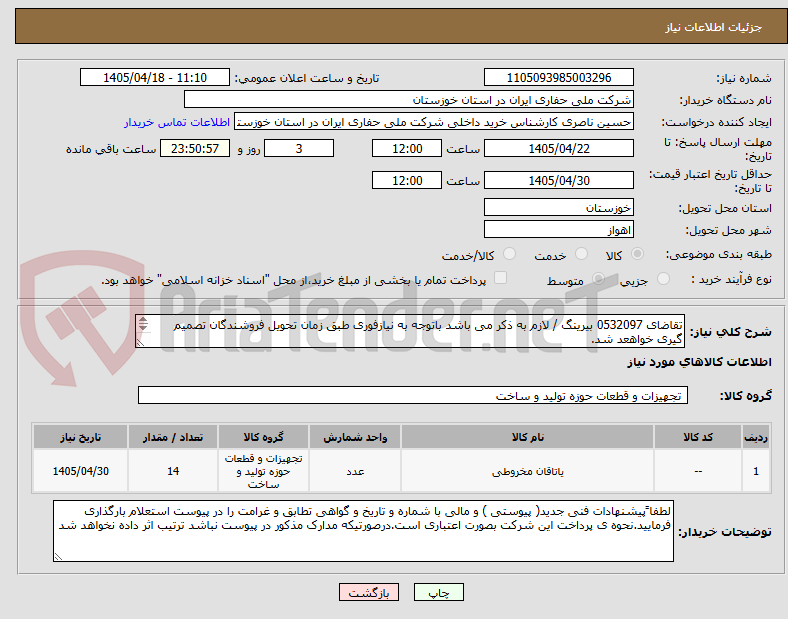Click the deadline time field next to 1405/04/22
The height and width of the screenshot is (619, 788).
407,149
